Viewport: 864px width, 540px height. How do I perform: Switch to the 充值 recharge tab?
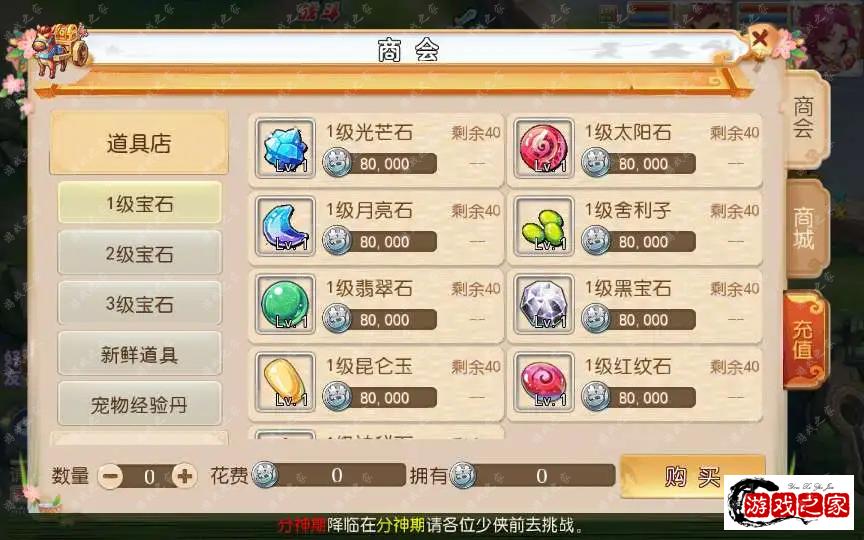click(x=804, y=339)
